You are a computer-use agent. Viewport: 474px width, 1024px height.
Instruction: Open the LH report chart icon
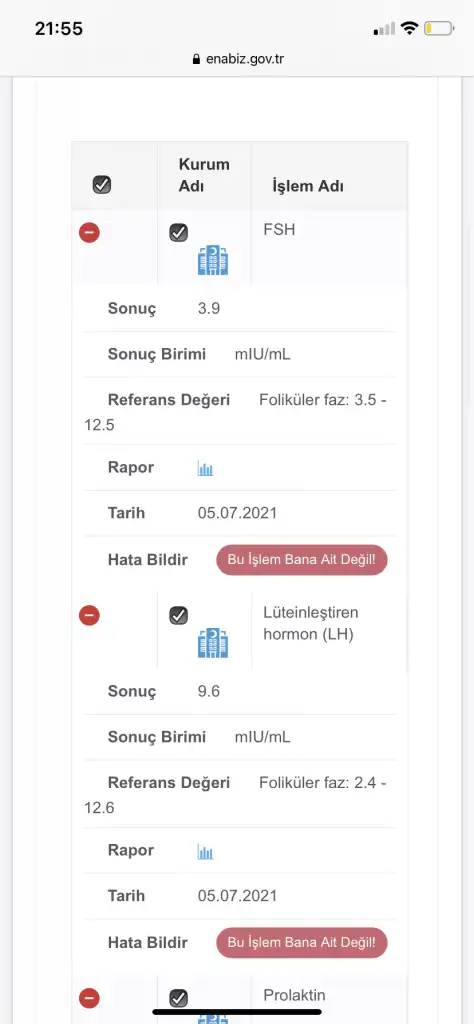click(x=206, y=851)
